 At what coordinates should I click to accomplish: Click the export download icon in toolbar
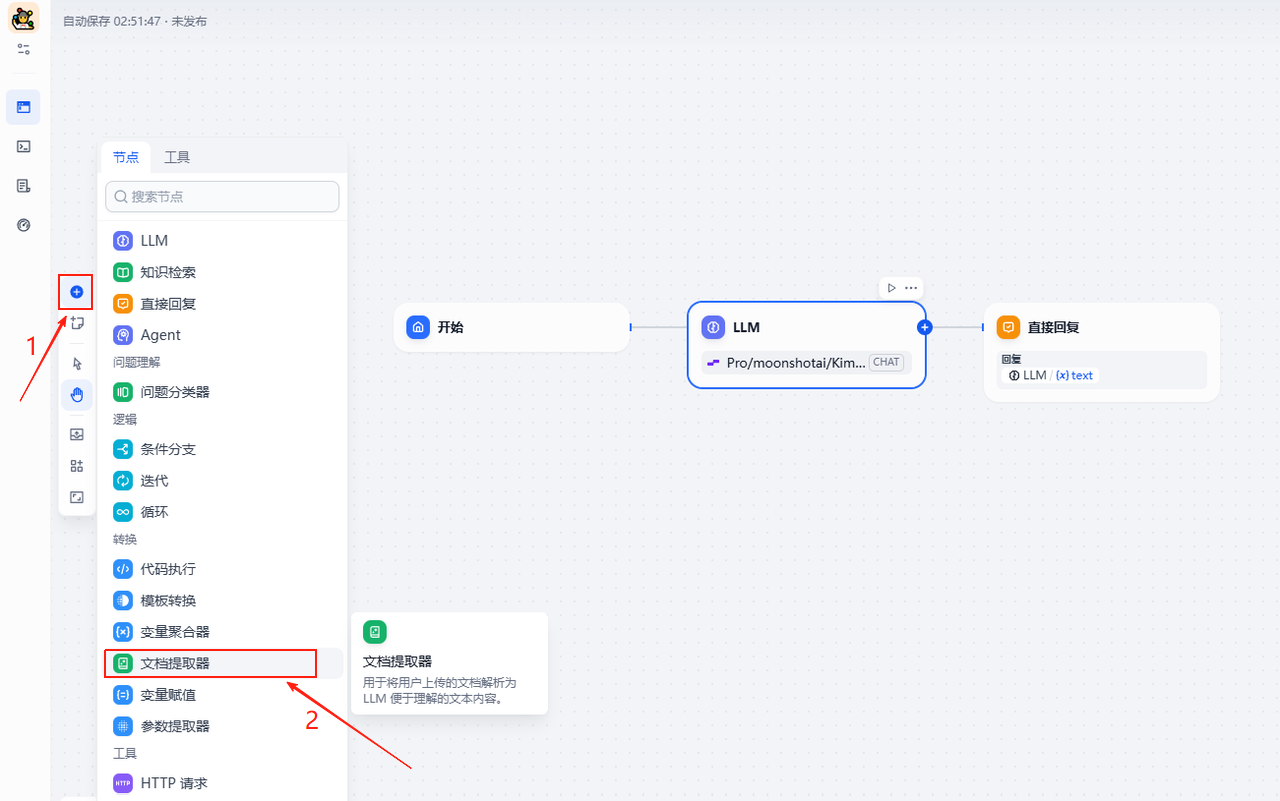coord(77,435)
